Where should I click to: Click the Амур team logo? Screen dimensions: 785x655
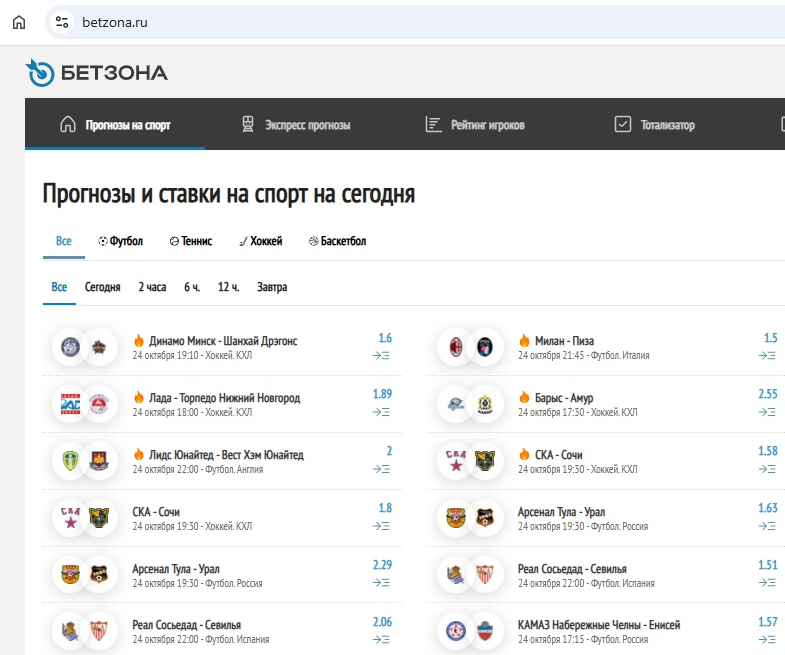click(485, 404)
